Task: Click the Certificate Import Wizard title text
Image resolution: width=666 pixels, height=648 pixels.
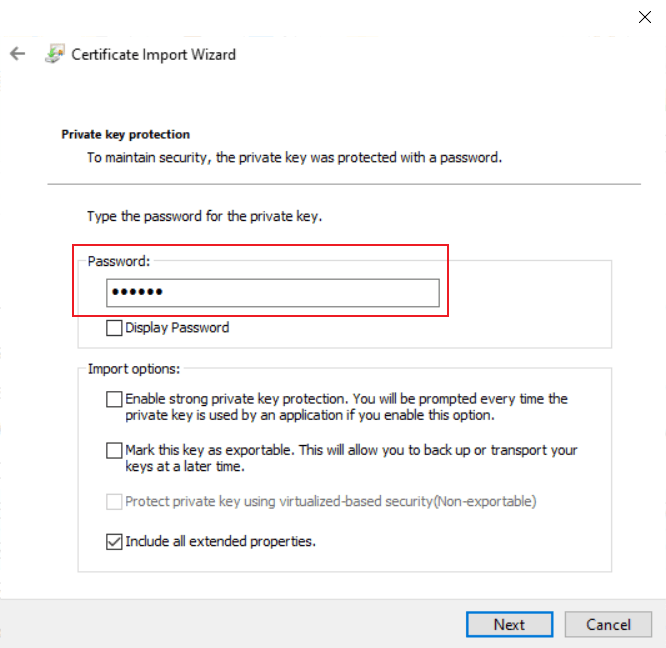Action: pyautogui.click(x=154, y=54)
